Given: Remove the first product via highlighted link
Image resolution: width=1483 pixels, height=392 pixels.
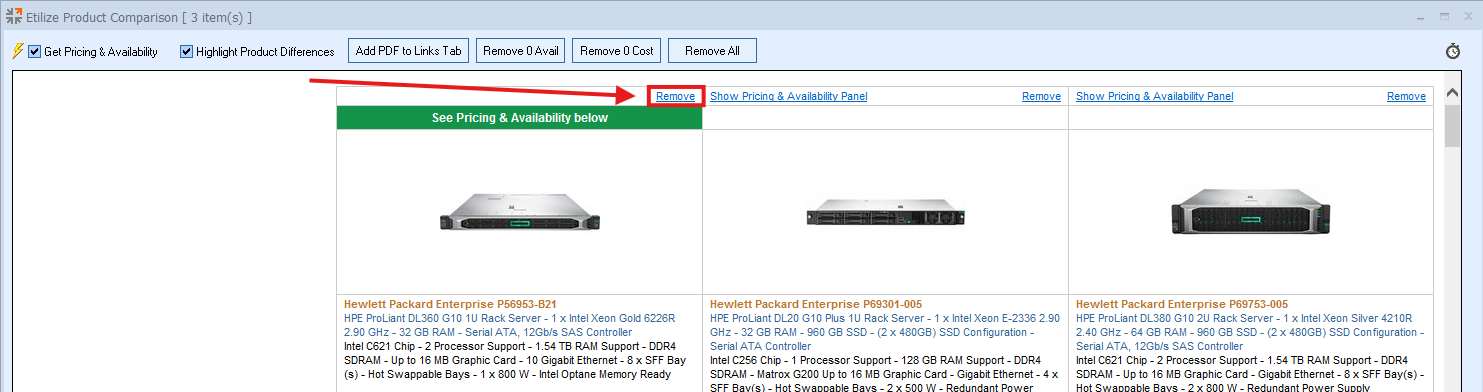Looking at the screenshot, I should (676, 96).
